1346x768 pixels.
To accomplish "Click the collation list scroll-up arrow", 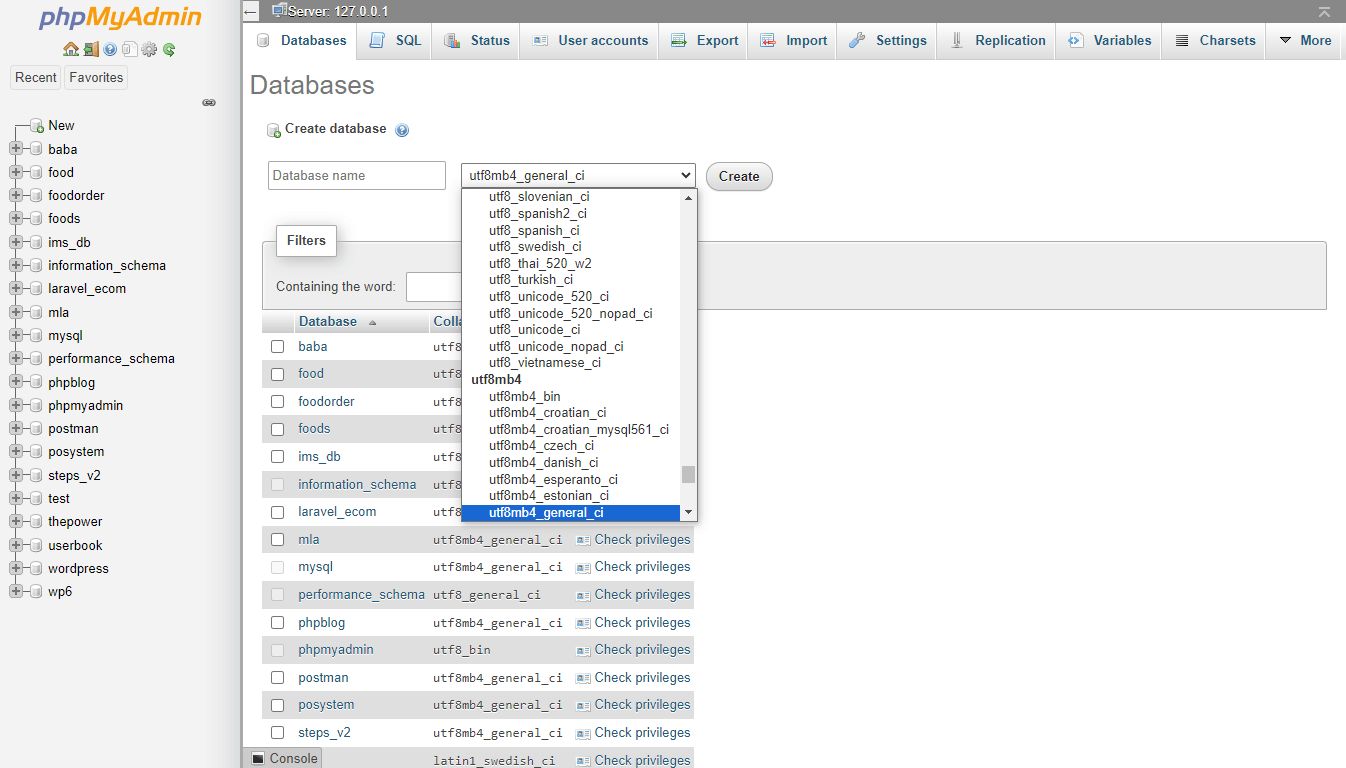I will pyautogui.click(x=688, y=198).
